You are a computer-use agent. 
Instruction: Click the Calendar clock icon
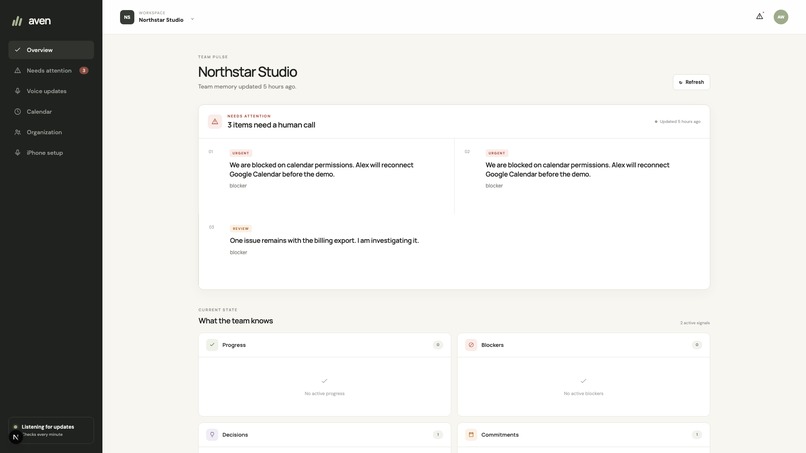click(x=17, y=112)
